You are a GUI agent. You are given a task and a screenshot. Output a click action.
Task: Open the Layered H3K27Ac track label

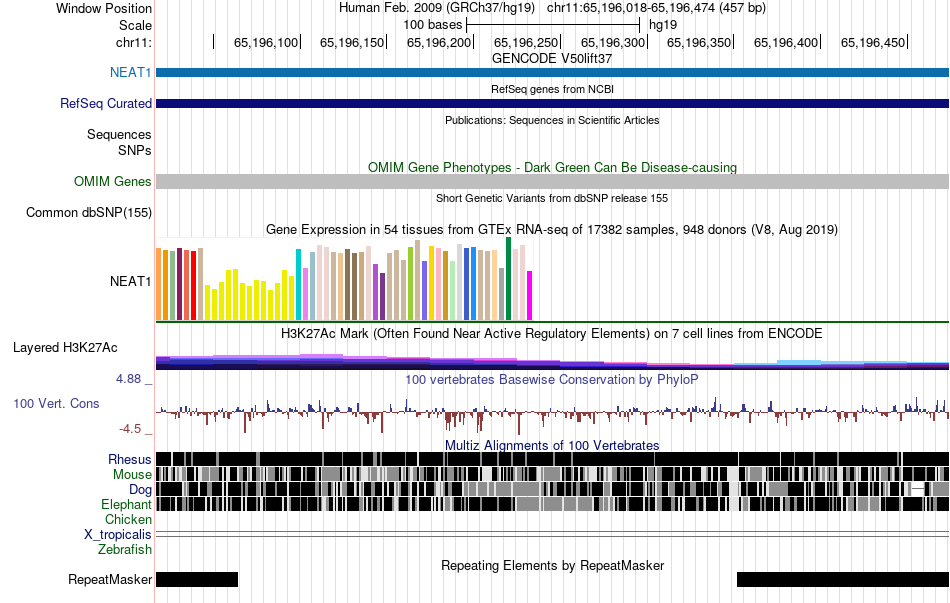click(x=65, y=348)
